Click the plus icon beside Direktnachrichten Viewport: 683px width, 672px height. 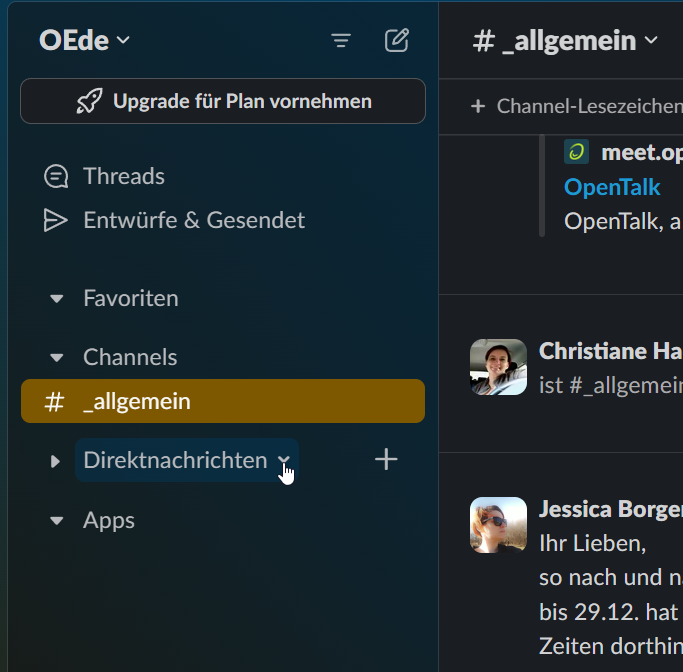point(386,460)
